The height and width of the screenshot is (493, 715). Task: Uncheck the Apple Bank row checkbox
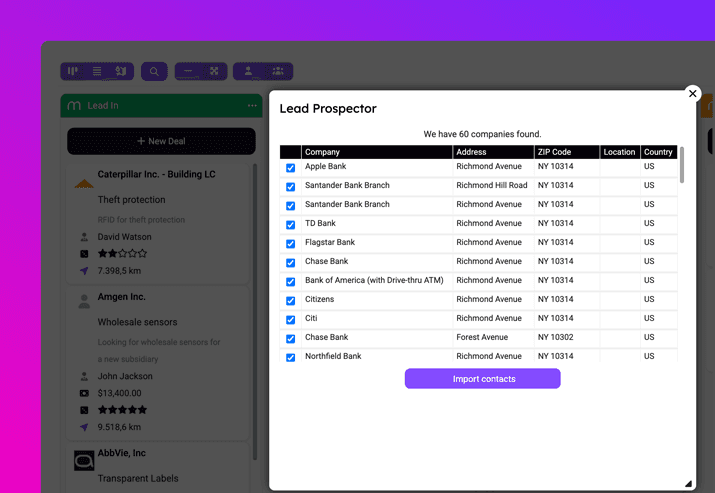click(x=290, y=168)
